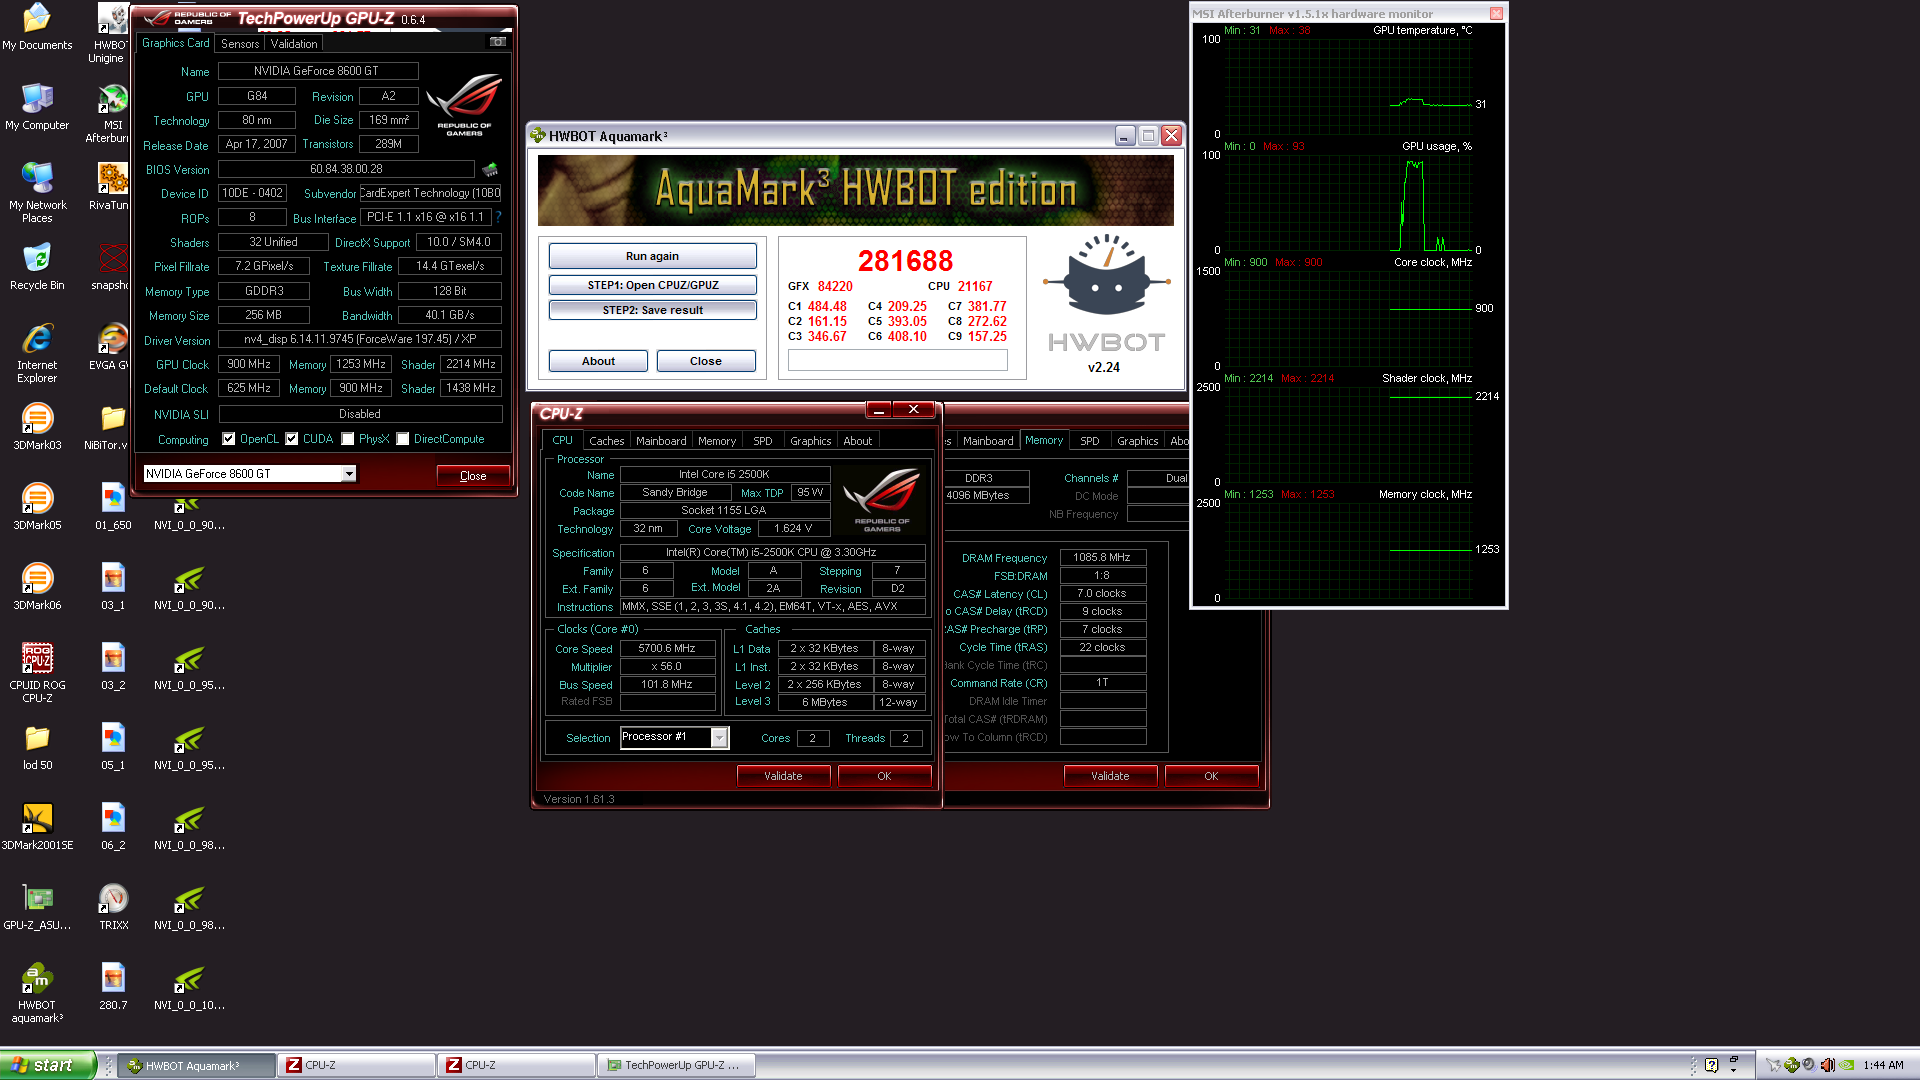Launch HWBOT aquamark3 desktop shortcut
Image resolution: width=1920 pixels, height=1080 pixels.
pos(37,992)
